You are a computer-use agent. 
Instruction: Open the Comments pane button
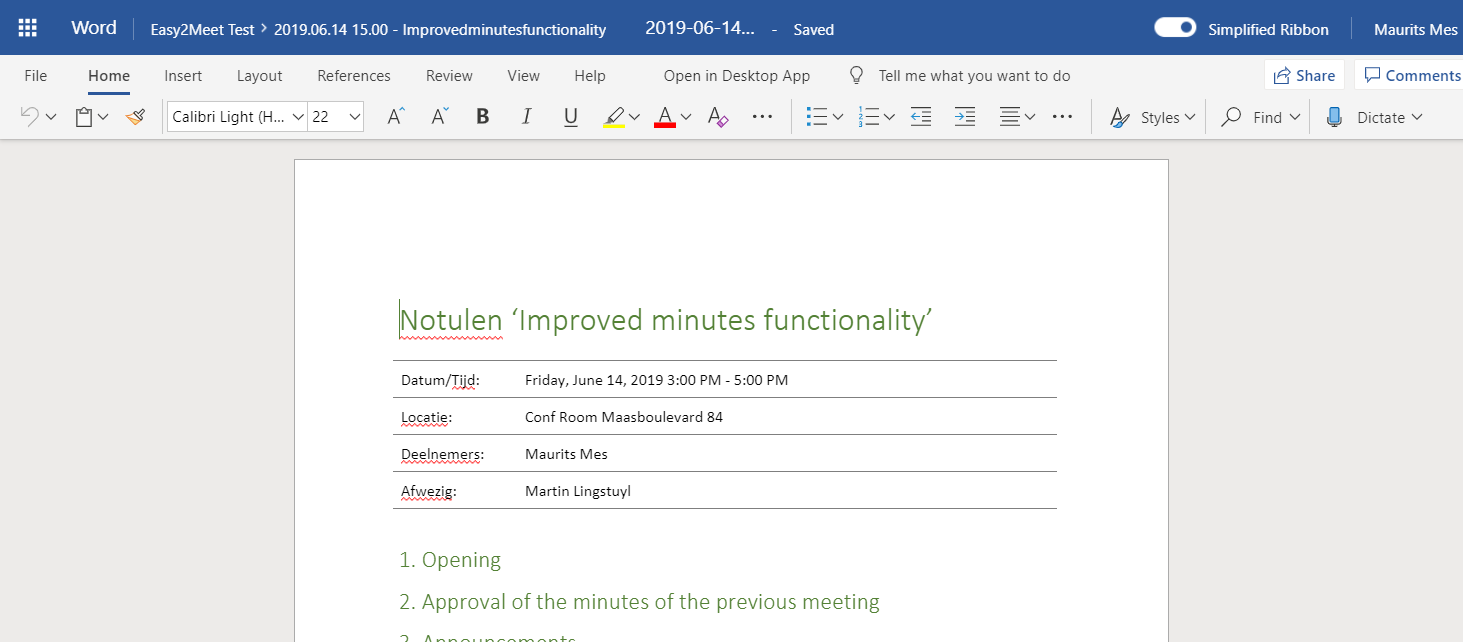click(x=1411, y=75)
